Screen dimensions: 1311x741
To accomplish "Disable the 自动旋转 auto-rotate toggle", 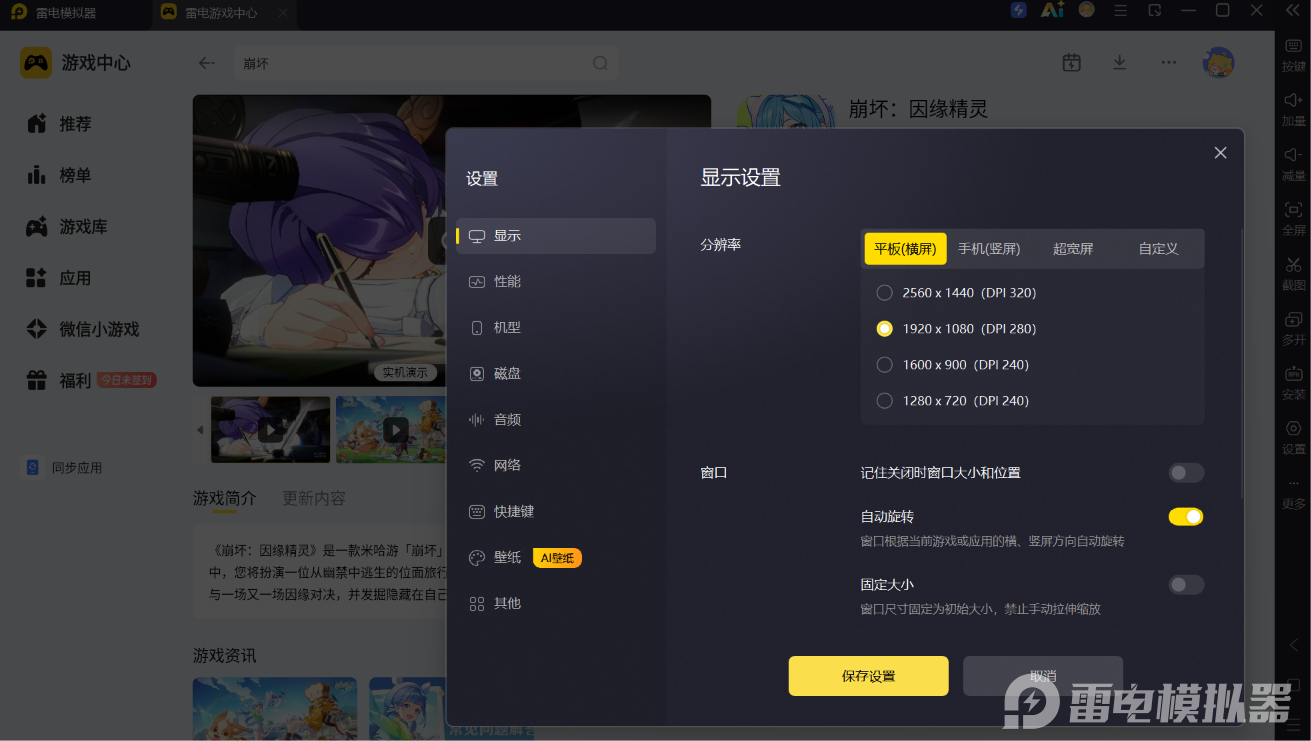I will tap(1186, 517).
